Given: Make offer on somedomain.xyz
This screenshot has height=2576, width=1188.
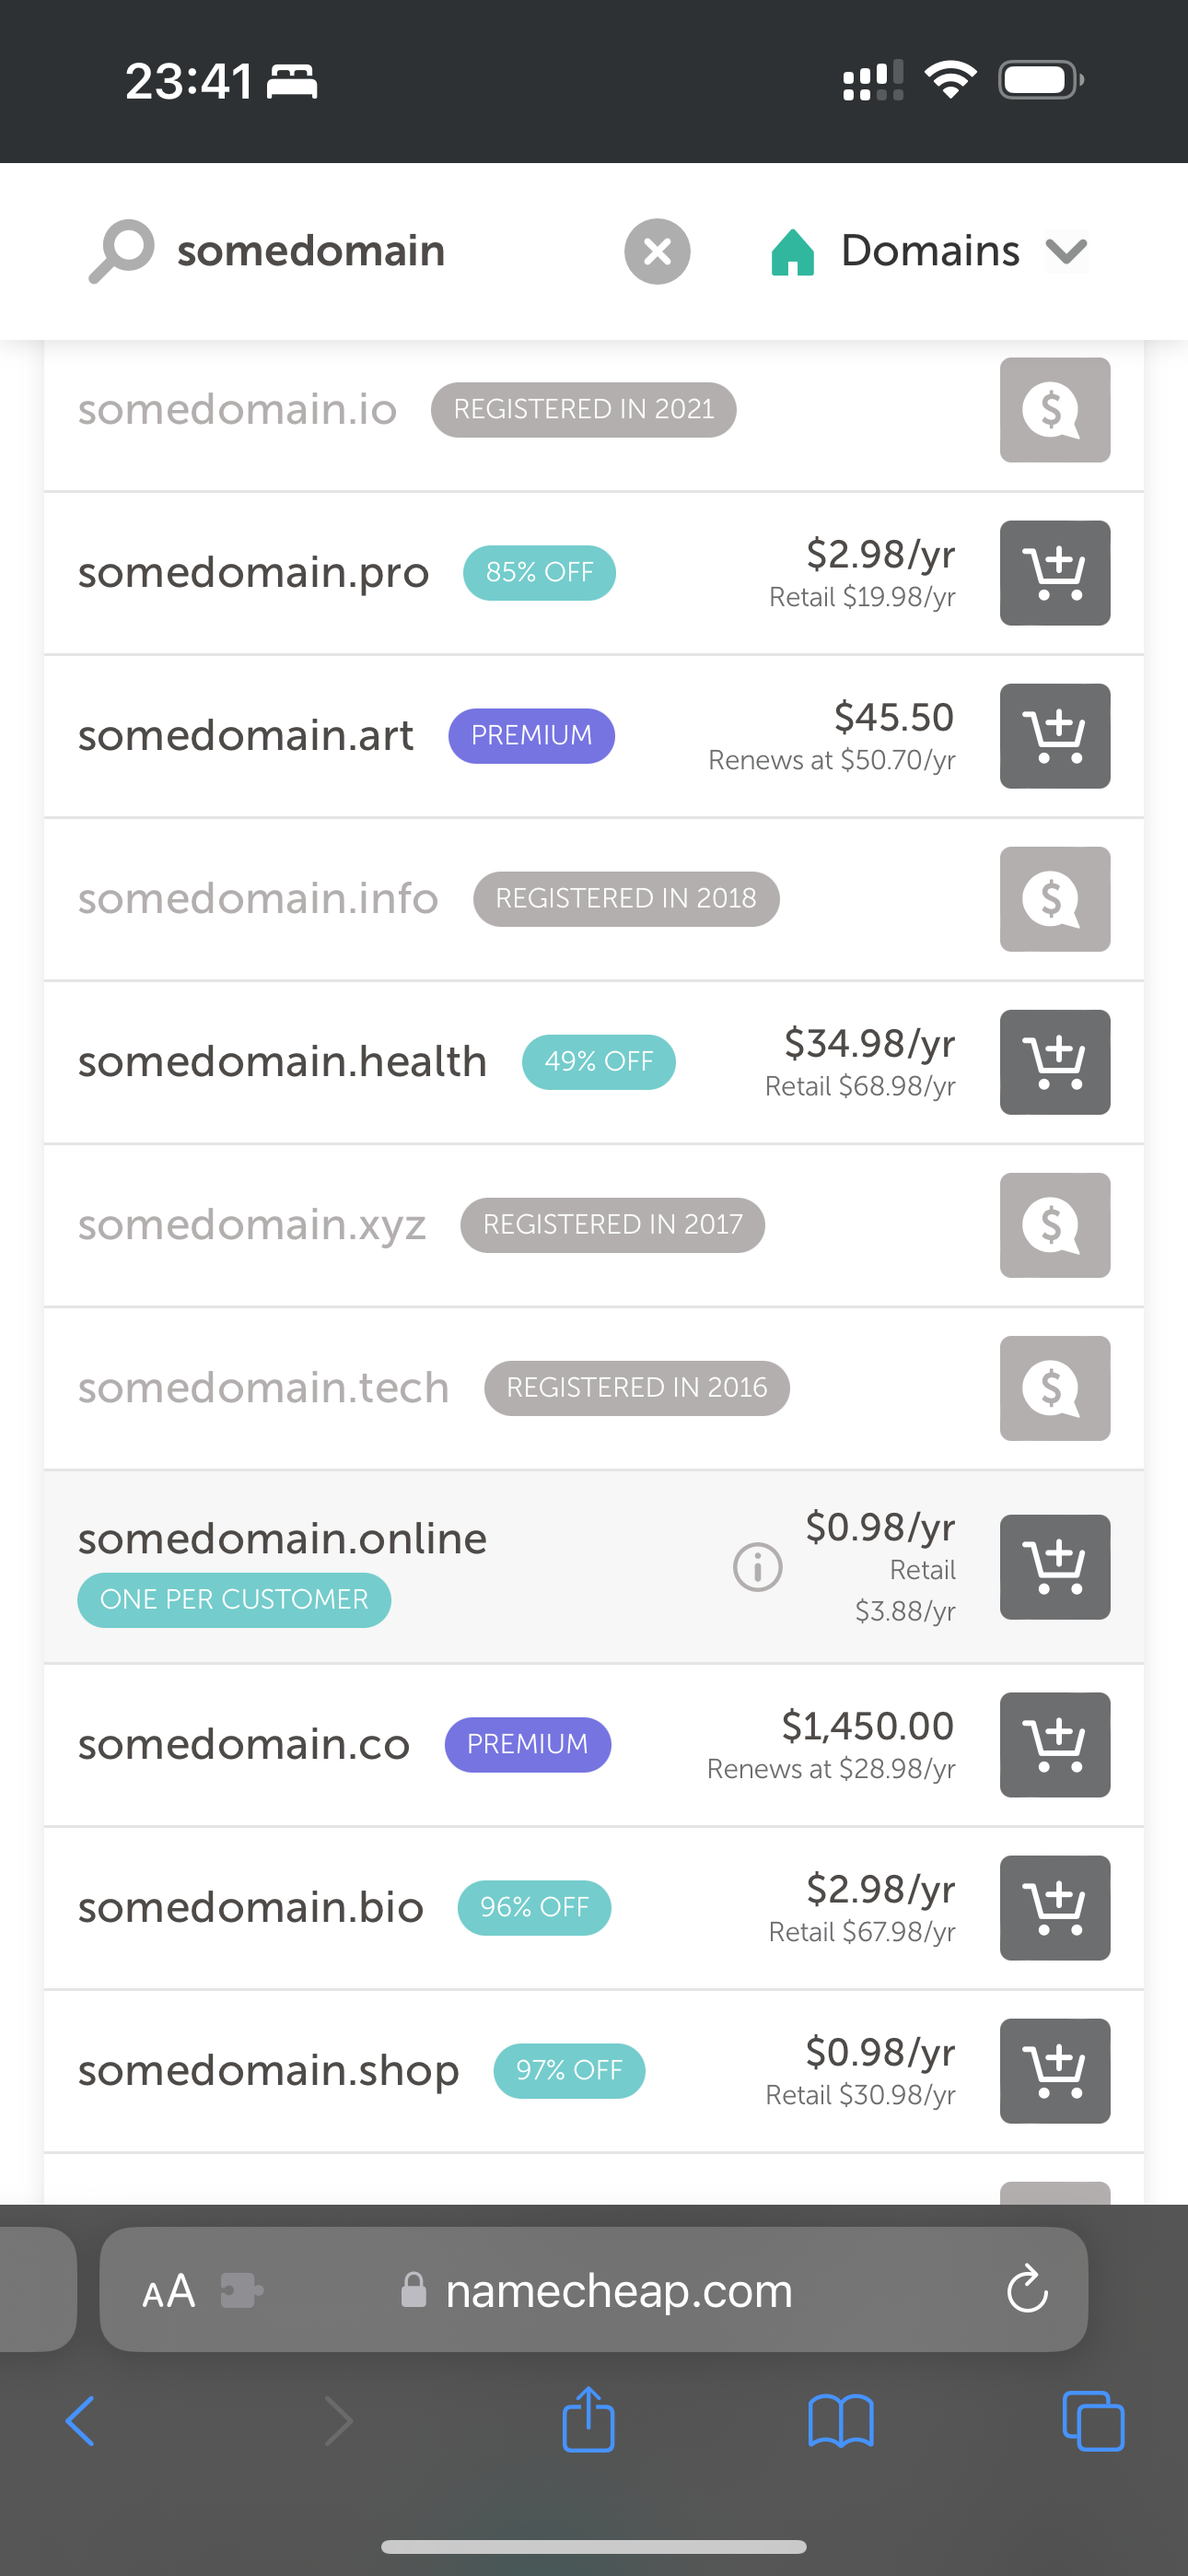Looking at the screenshot, I should click(1054, 1225).
